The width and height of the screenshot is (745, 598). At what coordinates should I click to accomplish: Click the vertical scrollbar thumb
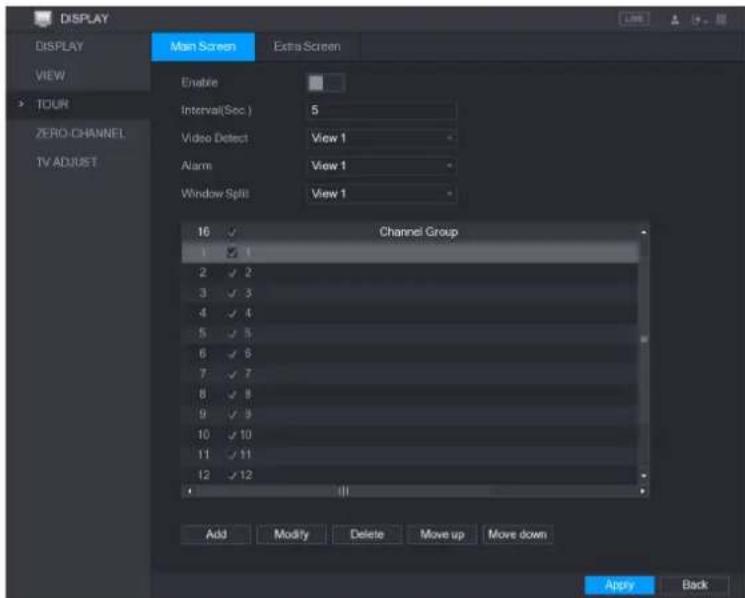(x=644, y=340)
